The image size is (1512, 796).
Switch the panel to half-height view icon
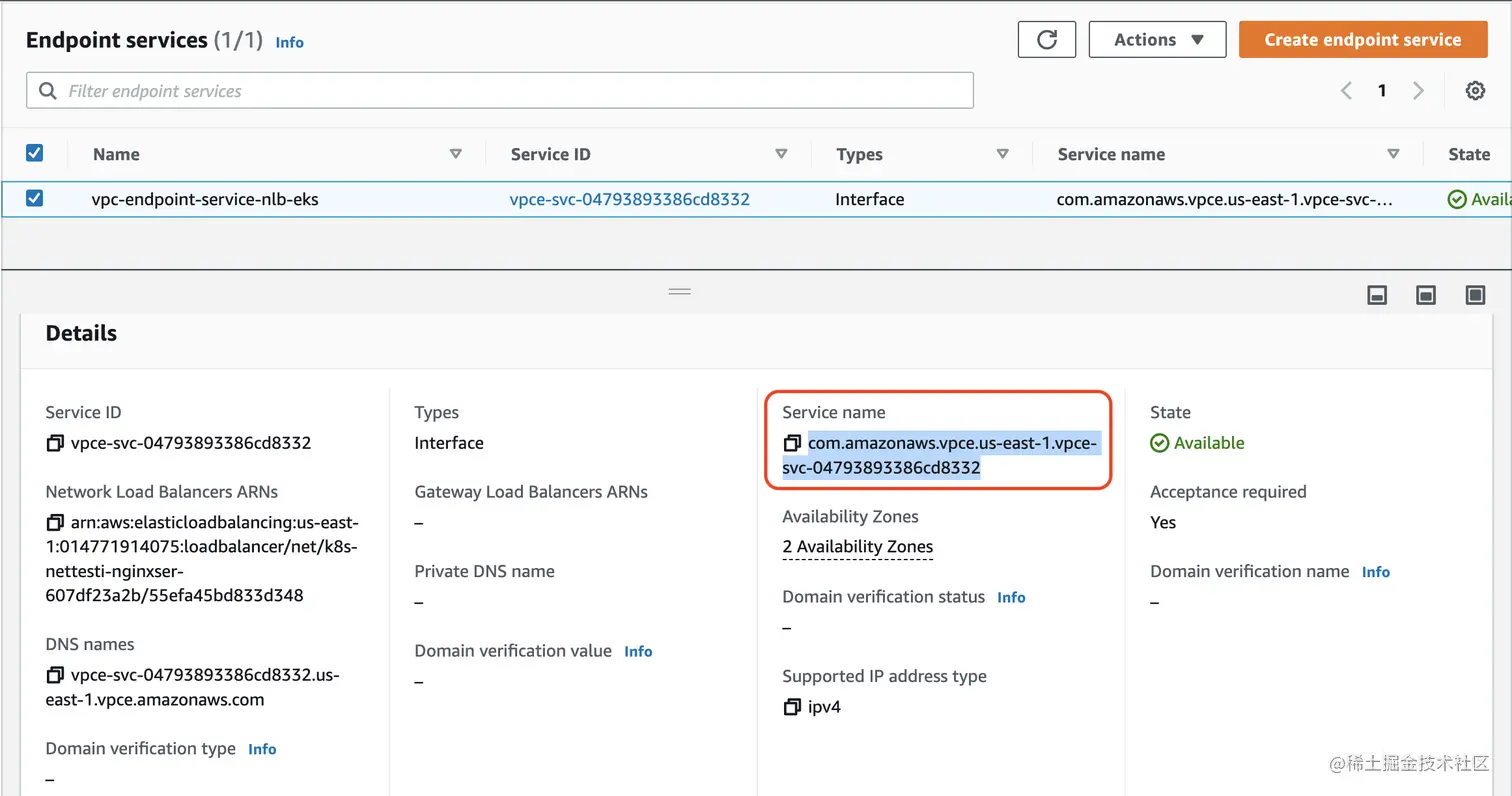1426,295
